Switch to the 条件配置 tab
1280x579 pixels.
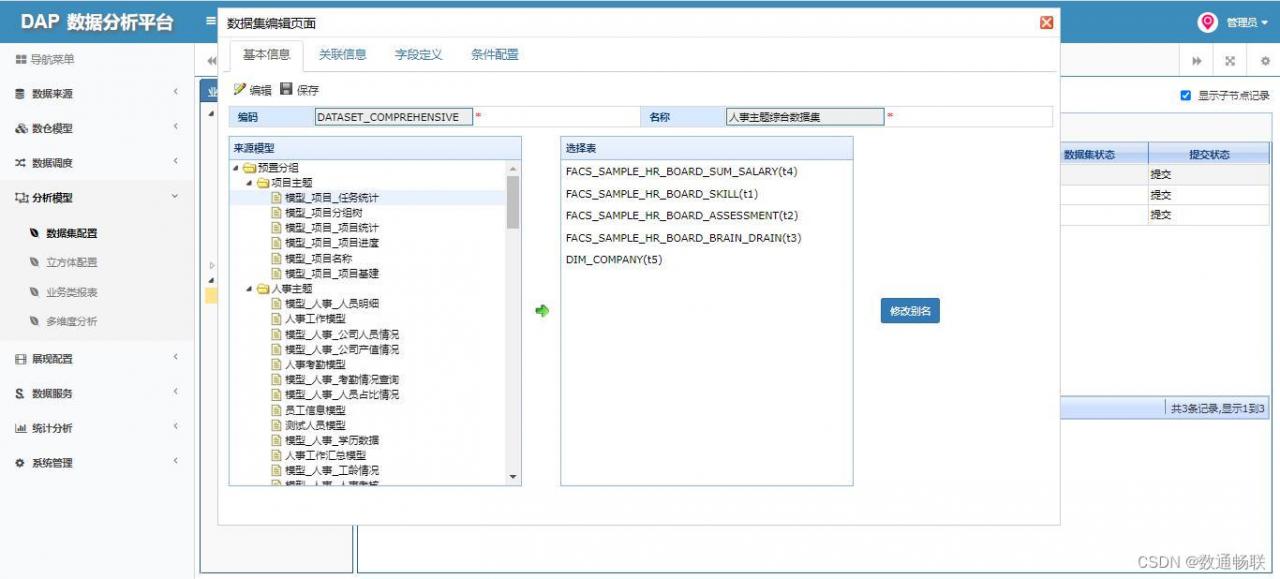coord(495,55)
